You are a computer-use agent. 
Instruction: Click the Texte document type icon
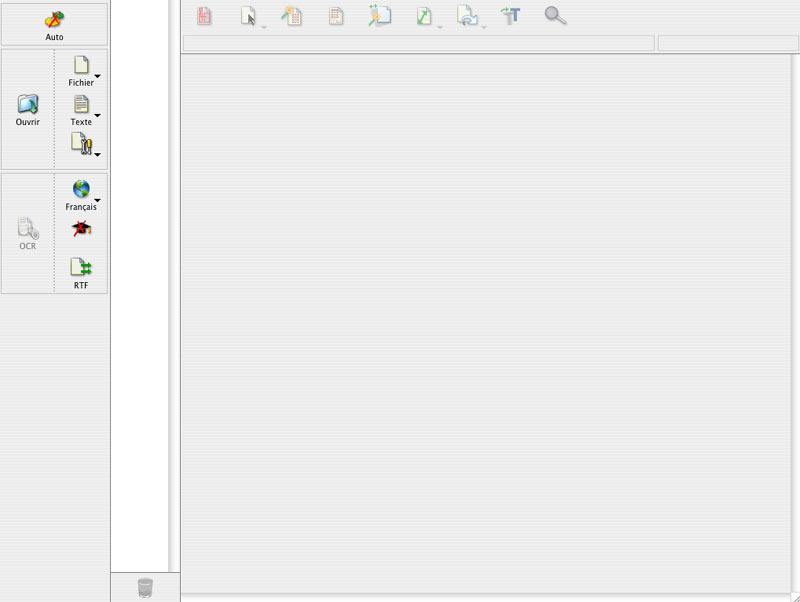81,105
